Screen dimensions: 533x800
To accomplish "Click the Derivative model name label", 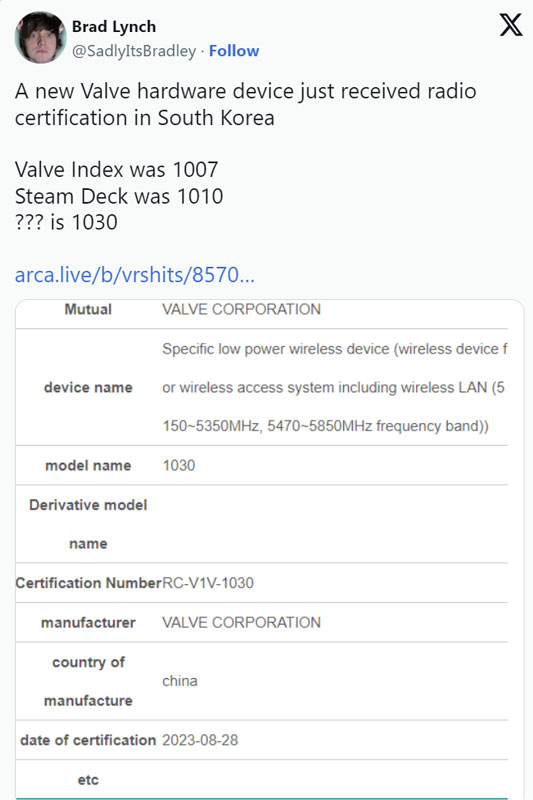I will [88, 524].
